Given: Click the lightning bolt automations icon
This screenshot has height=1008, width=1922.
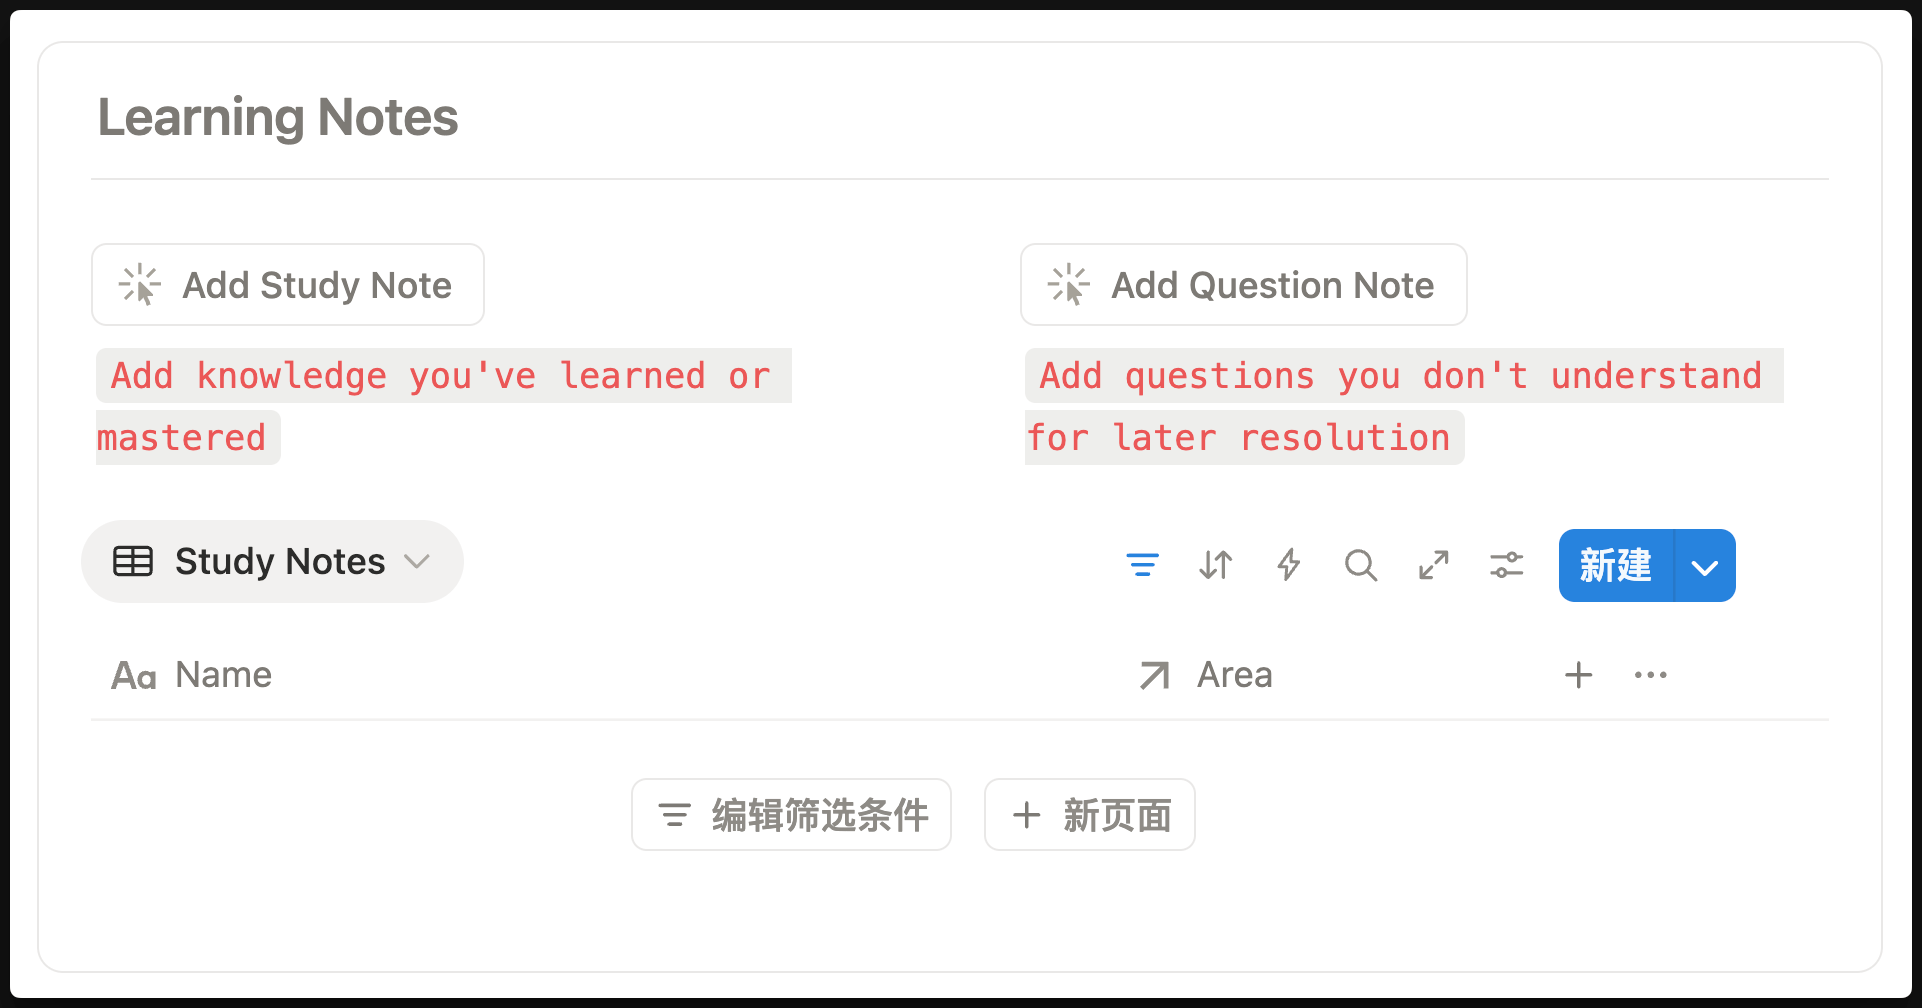Looking at the screenshot, I should click(x=1288, y=565).
